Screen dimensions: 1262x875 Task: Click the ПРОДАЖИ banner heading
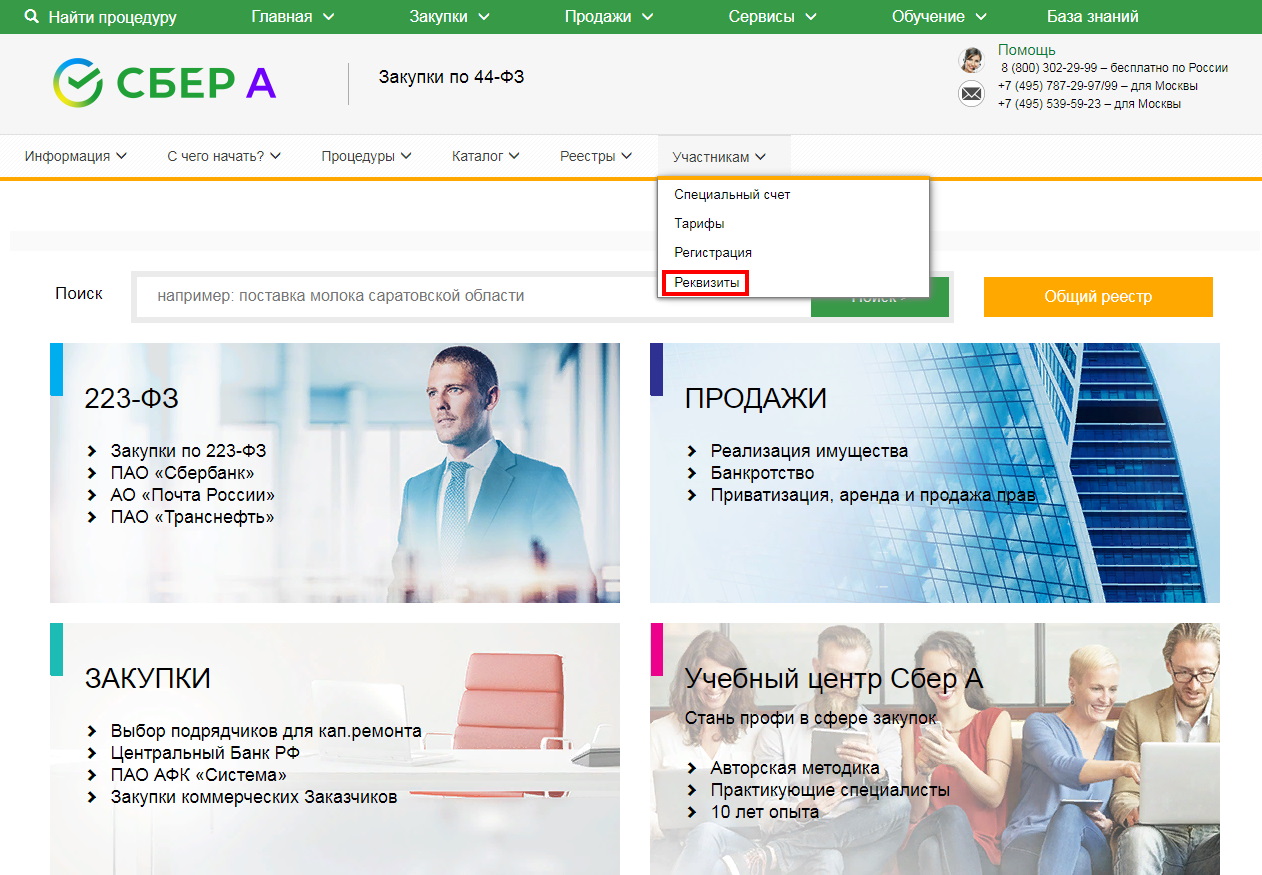click(755, 399)
